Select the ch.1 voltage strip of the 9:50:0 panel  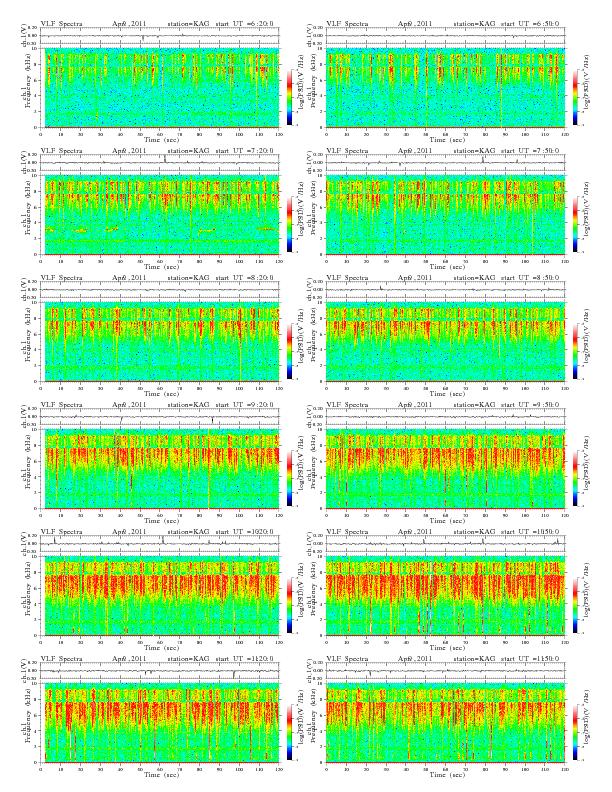pos(445,417)
